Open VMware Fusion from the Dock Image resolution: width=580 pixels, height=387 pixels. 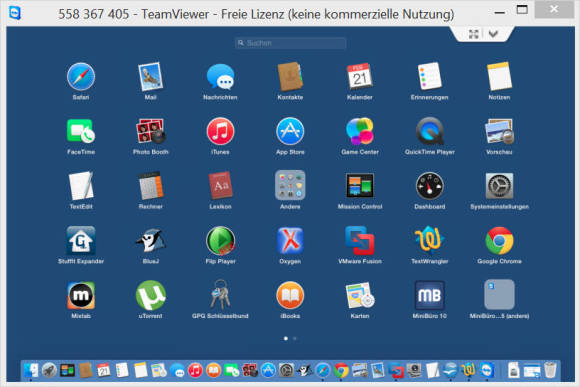396,370
